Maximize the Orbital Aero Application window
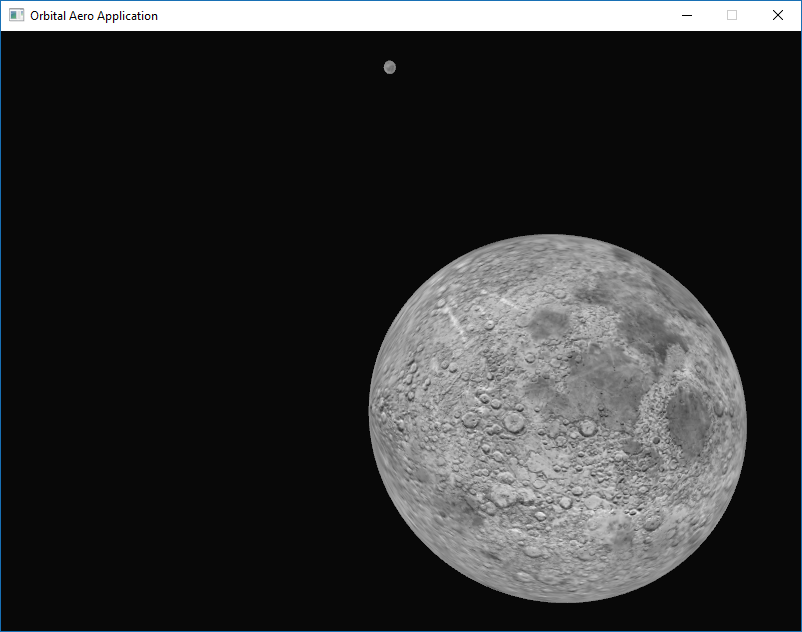This screenshot has width=802, height=632. (731, 15)
